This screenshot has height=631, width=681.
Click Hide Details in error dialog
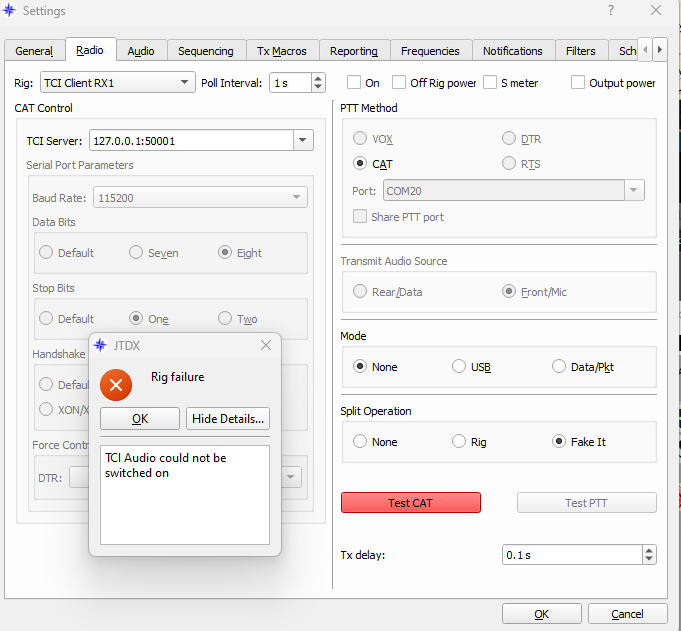228,419
